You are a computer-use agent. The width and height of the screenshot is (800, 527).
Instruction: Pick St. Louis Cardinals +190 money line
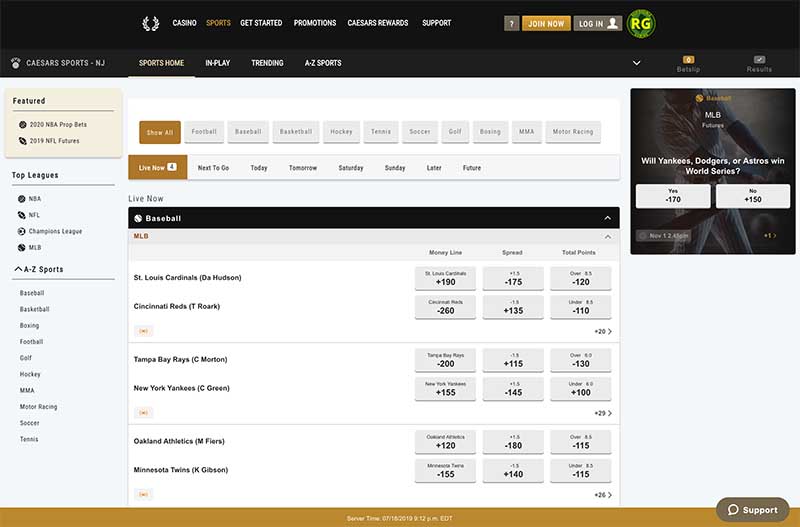point(445,278)
